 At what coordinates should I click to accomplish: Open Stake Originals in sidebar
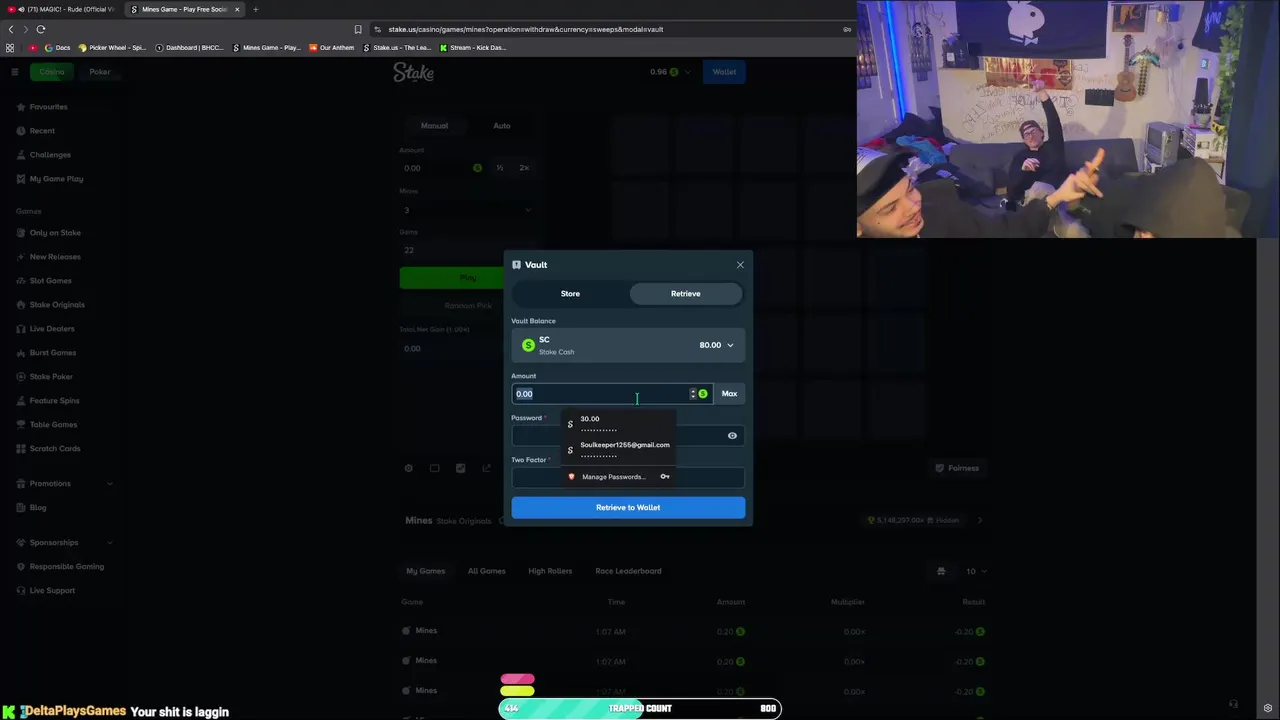(x=57, y=305)
